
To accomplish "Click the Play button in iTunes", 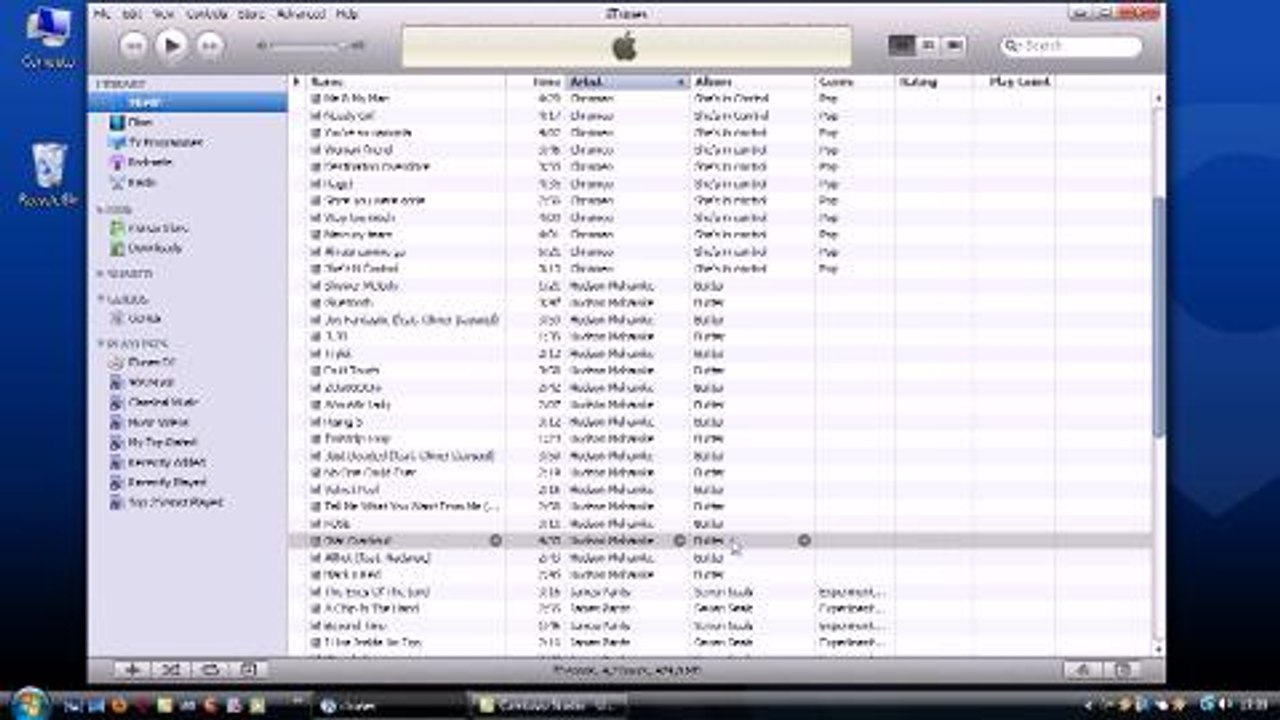I will coord(172,45).
